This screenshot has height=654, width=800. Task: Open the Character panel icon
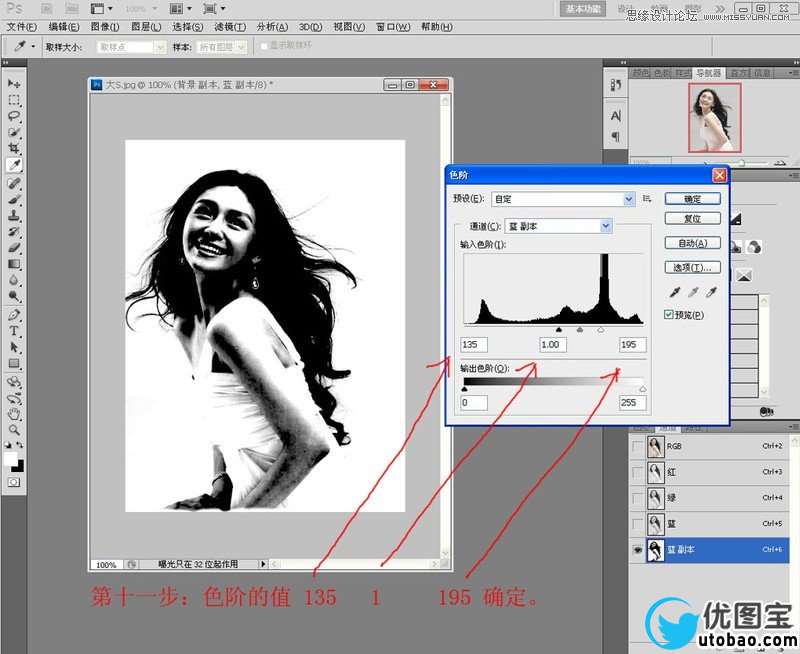pos(616,116)
